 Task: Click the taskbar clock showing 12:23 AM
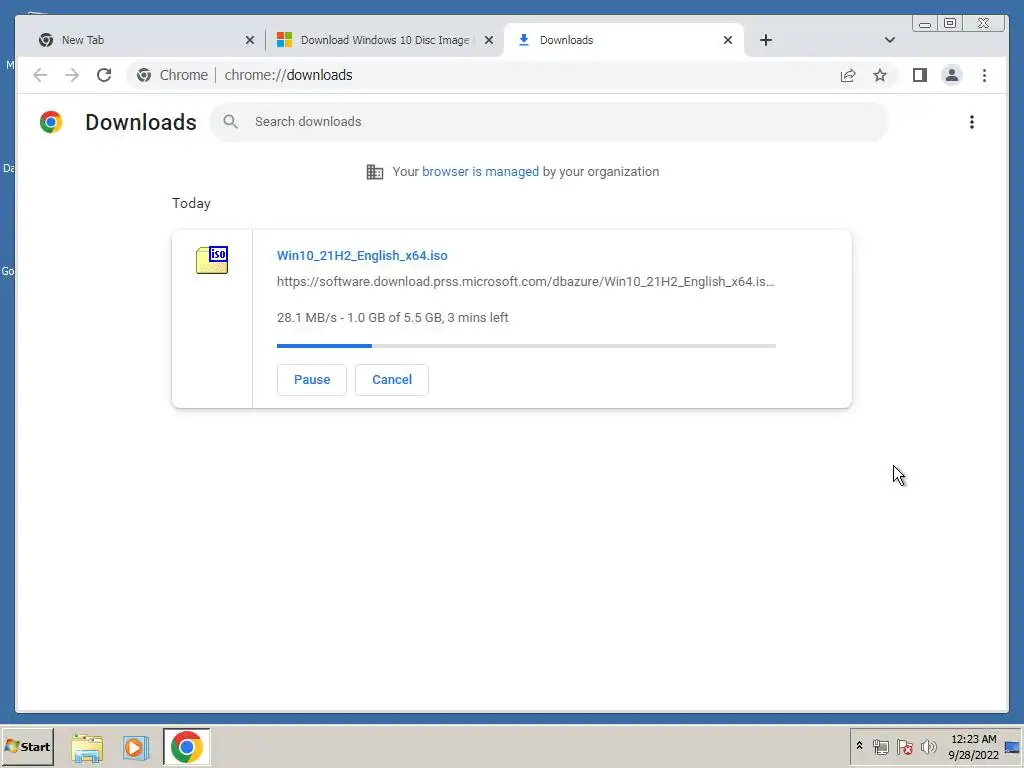pyautogui.click(x=973, y=746)
